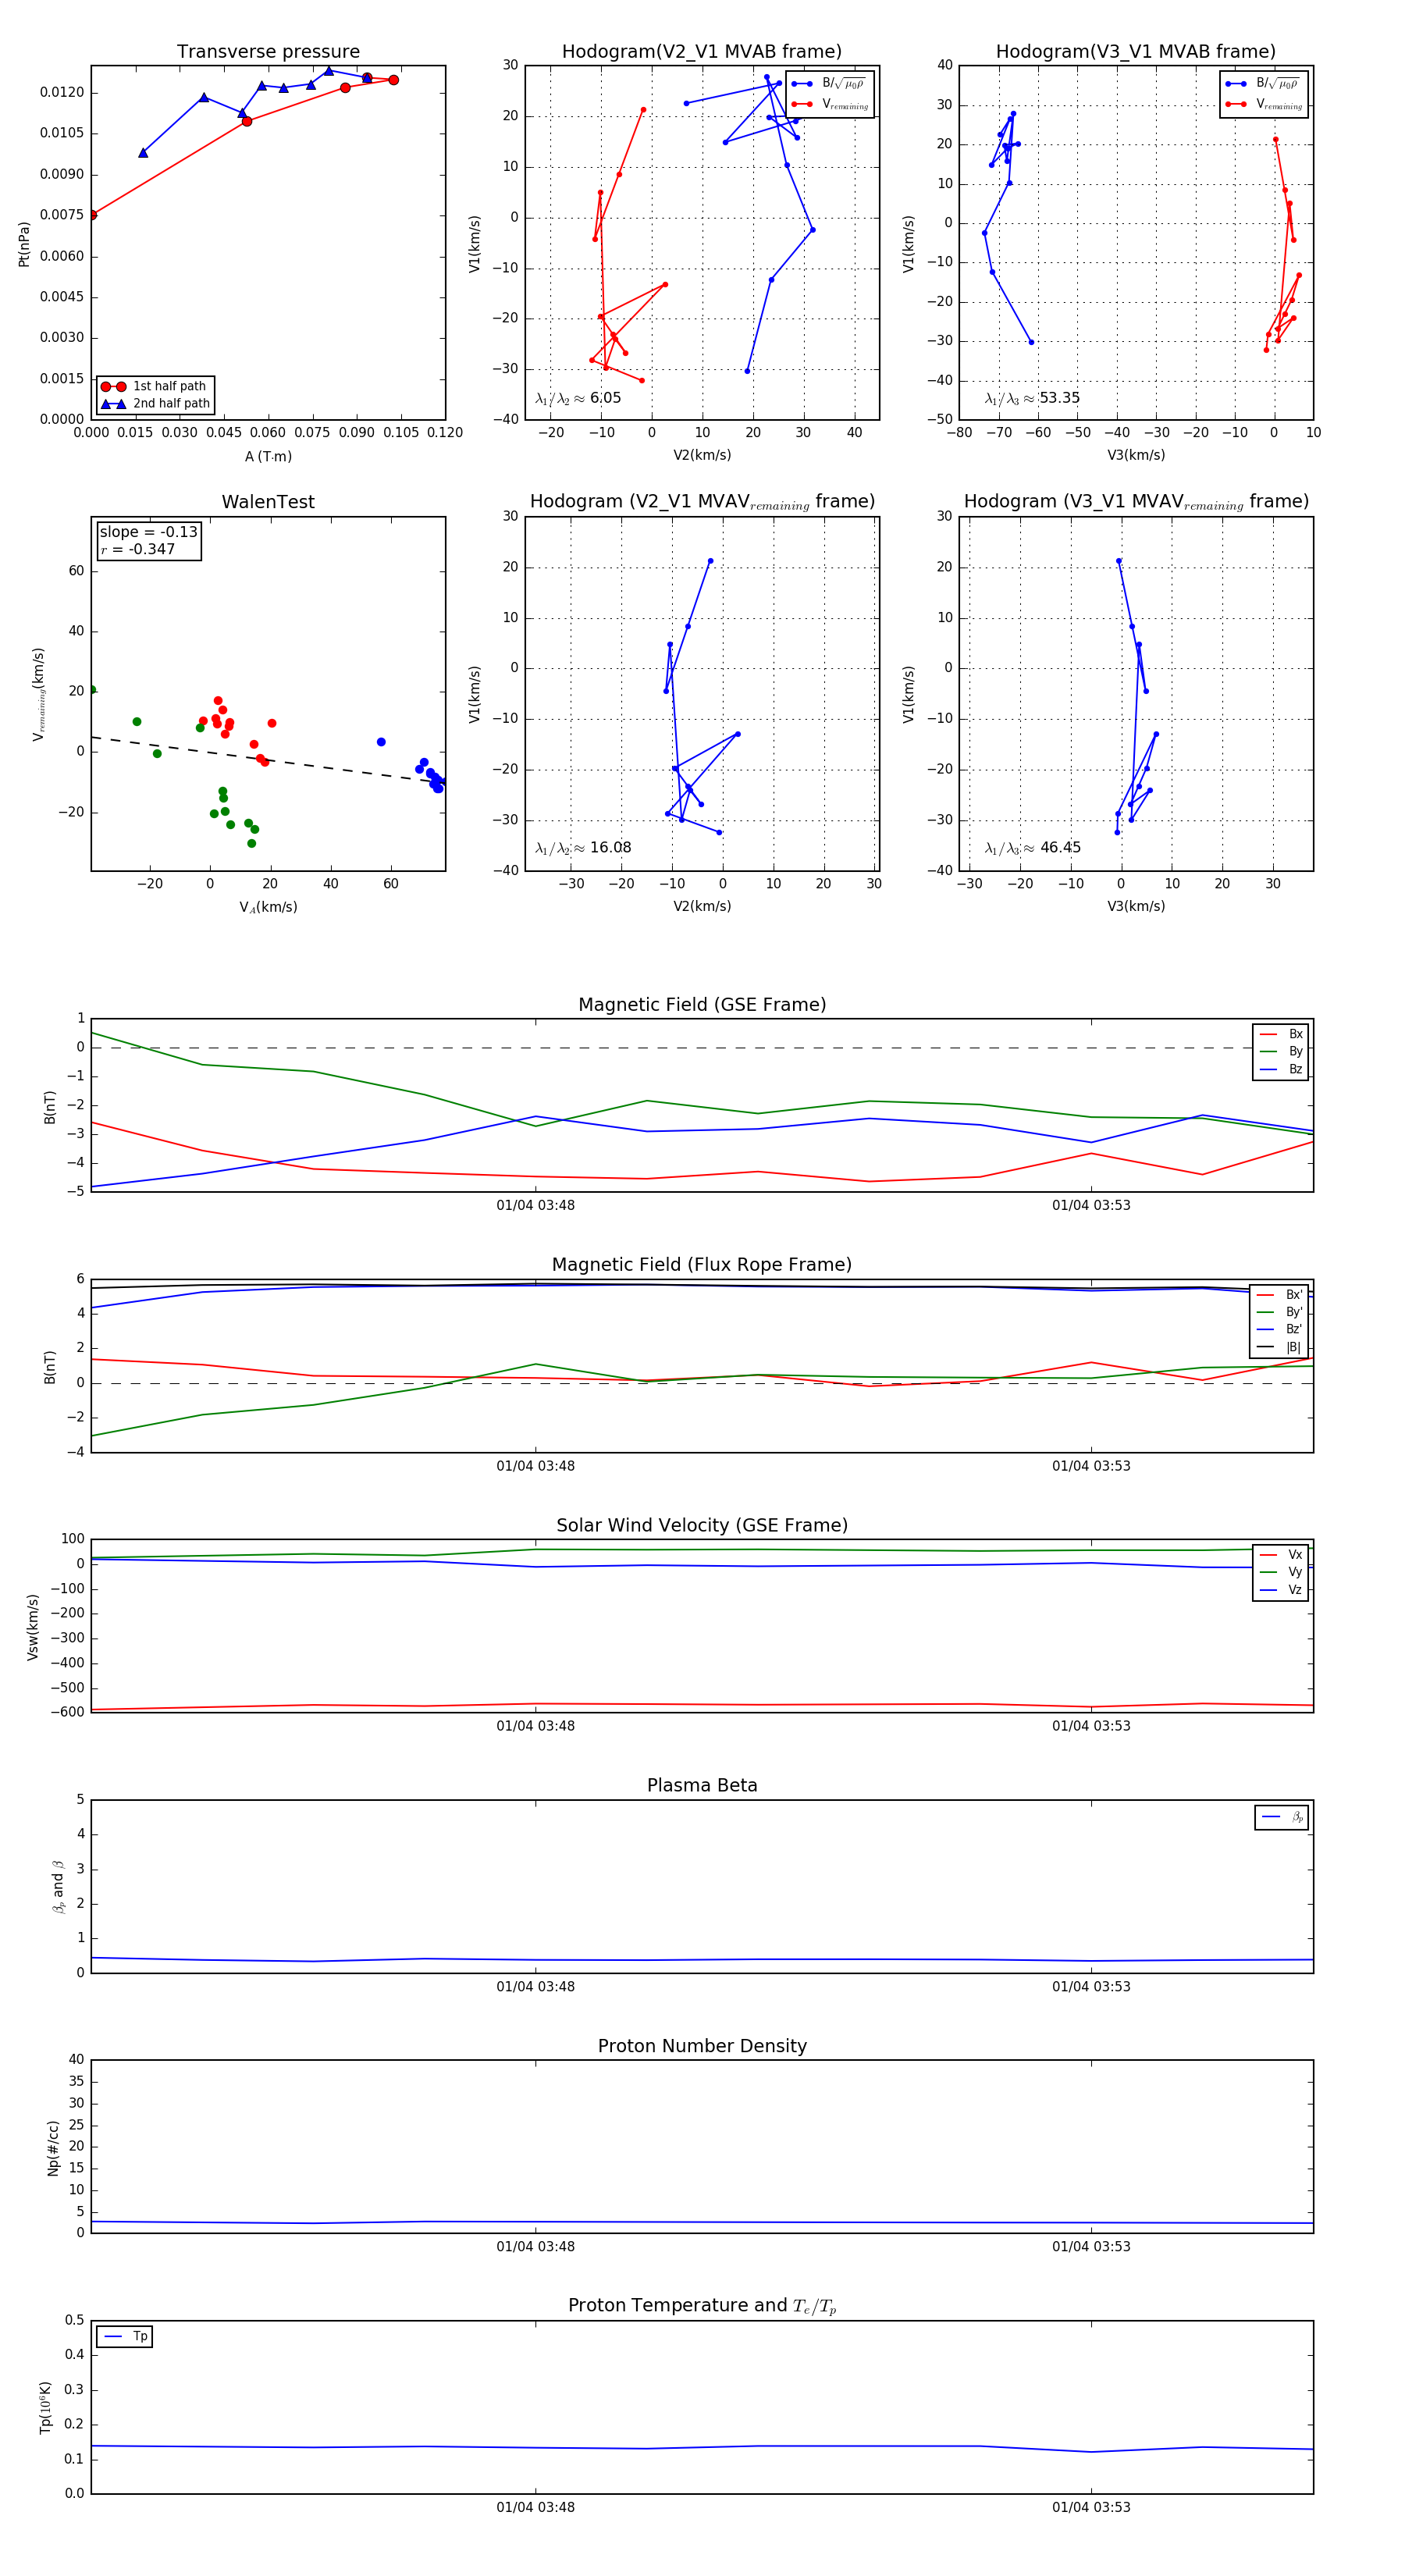Select the 'Magnetic Field (Flux Rope Frame)' title
1405x2576 pixels.
point(702,1265)
